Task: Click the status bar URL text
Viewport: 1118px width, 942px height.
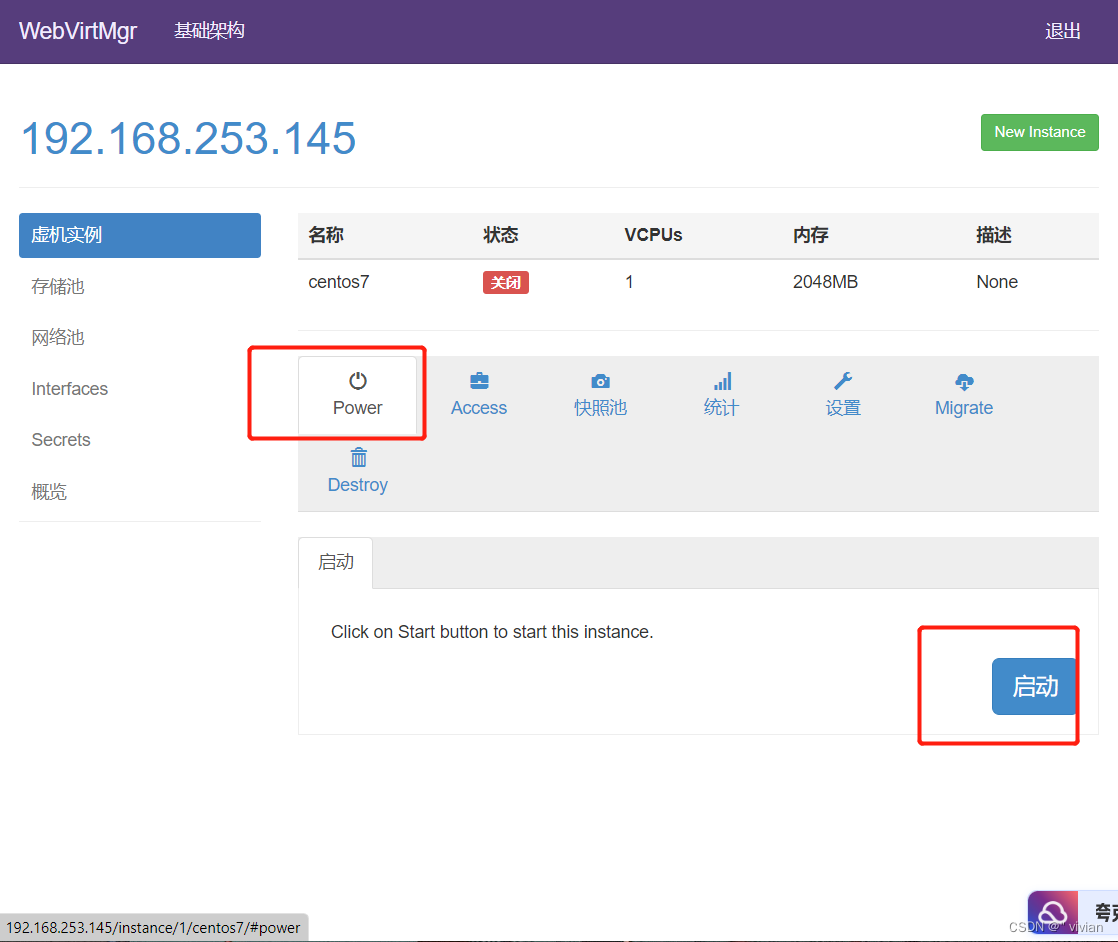Action: [153, 928]
